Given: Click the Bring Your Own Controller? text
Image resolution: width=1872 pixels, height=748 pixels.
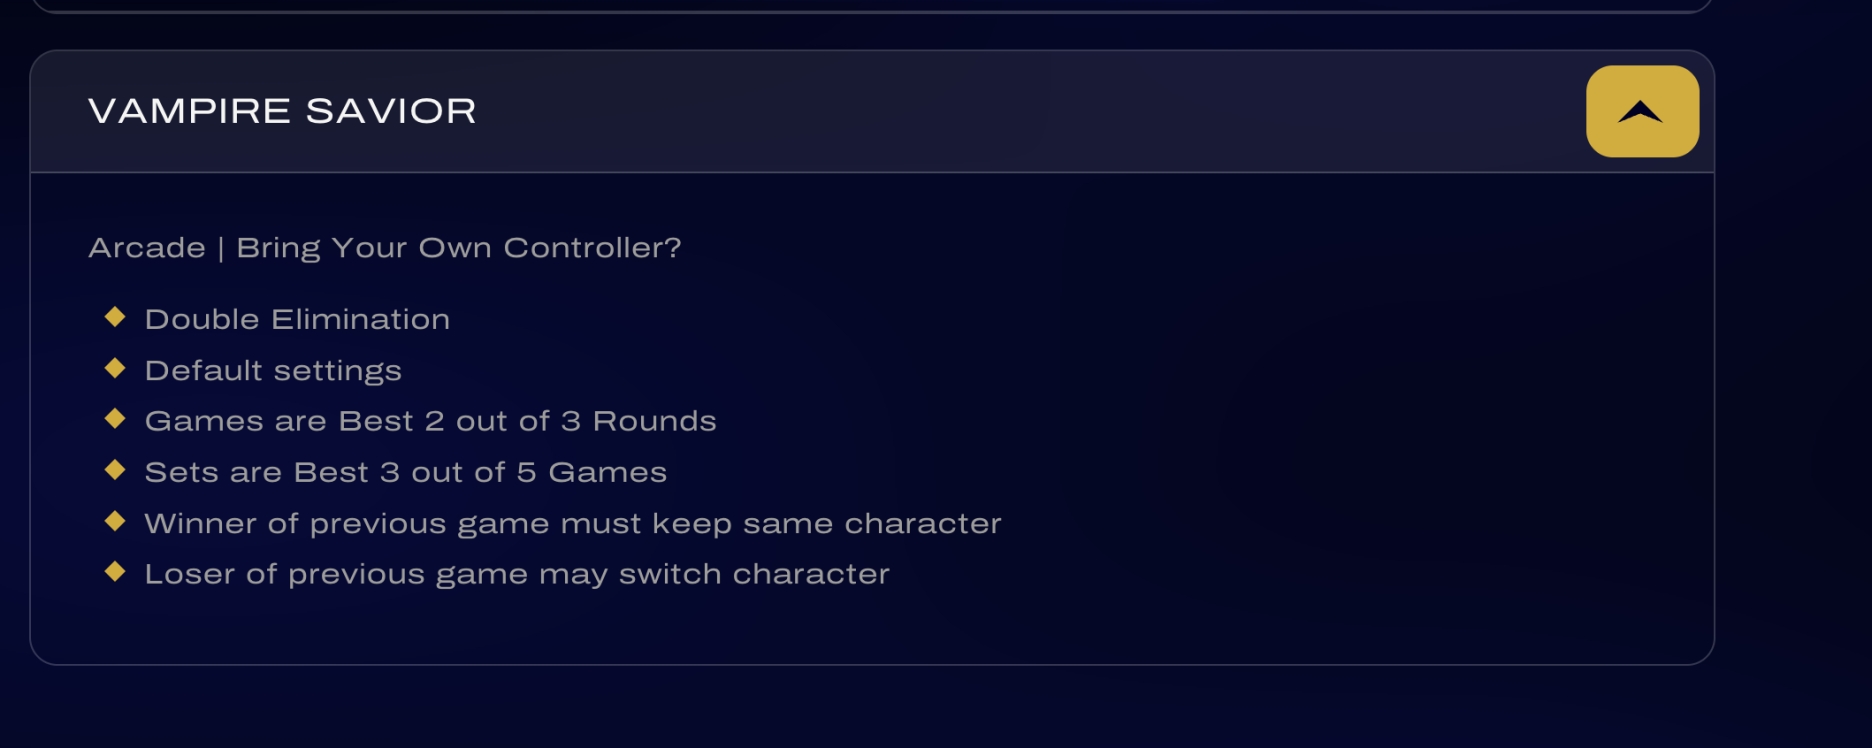Looking at the screenshot, I should pyautogui.click(x=458, y=248).
